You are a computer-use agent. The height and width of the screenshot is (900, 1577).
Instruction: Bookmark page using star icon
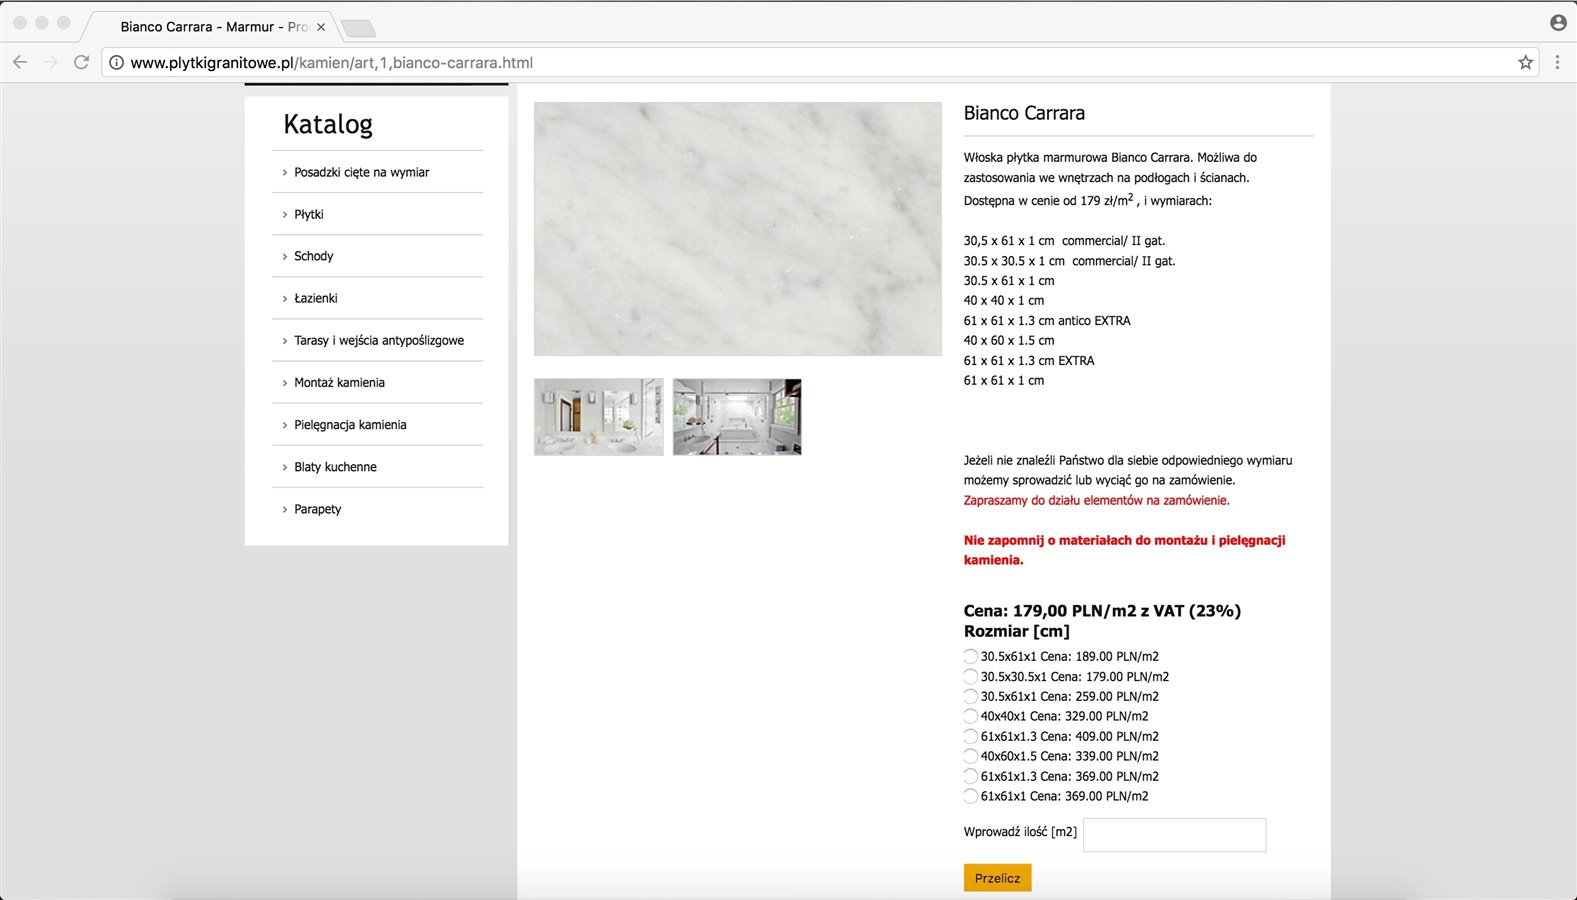pyautogui.click(x=1525, y=62)
